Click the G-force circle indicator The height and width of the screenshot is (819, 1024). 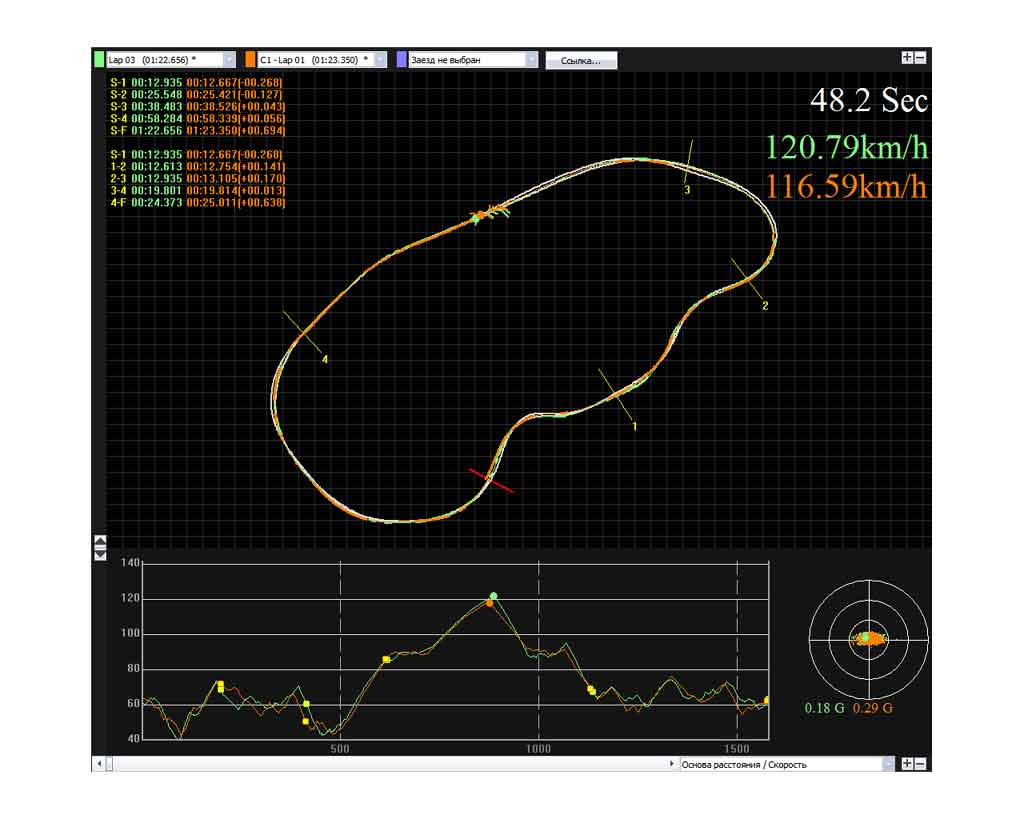867,637
